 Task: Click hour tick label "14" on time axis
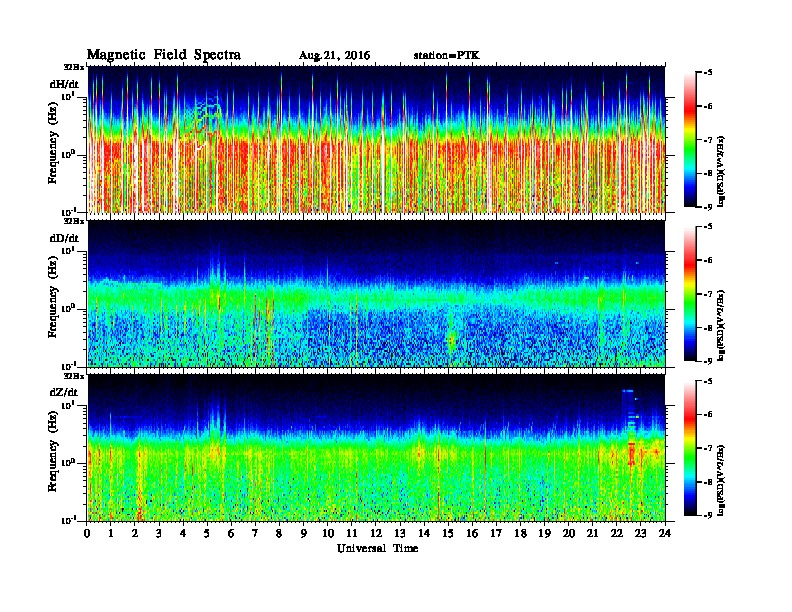pos(424,533)
